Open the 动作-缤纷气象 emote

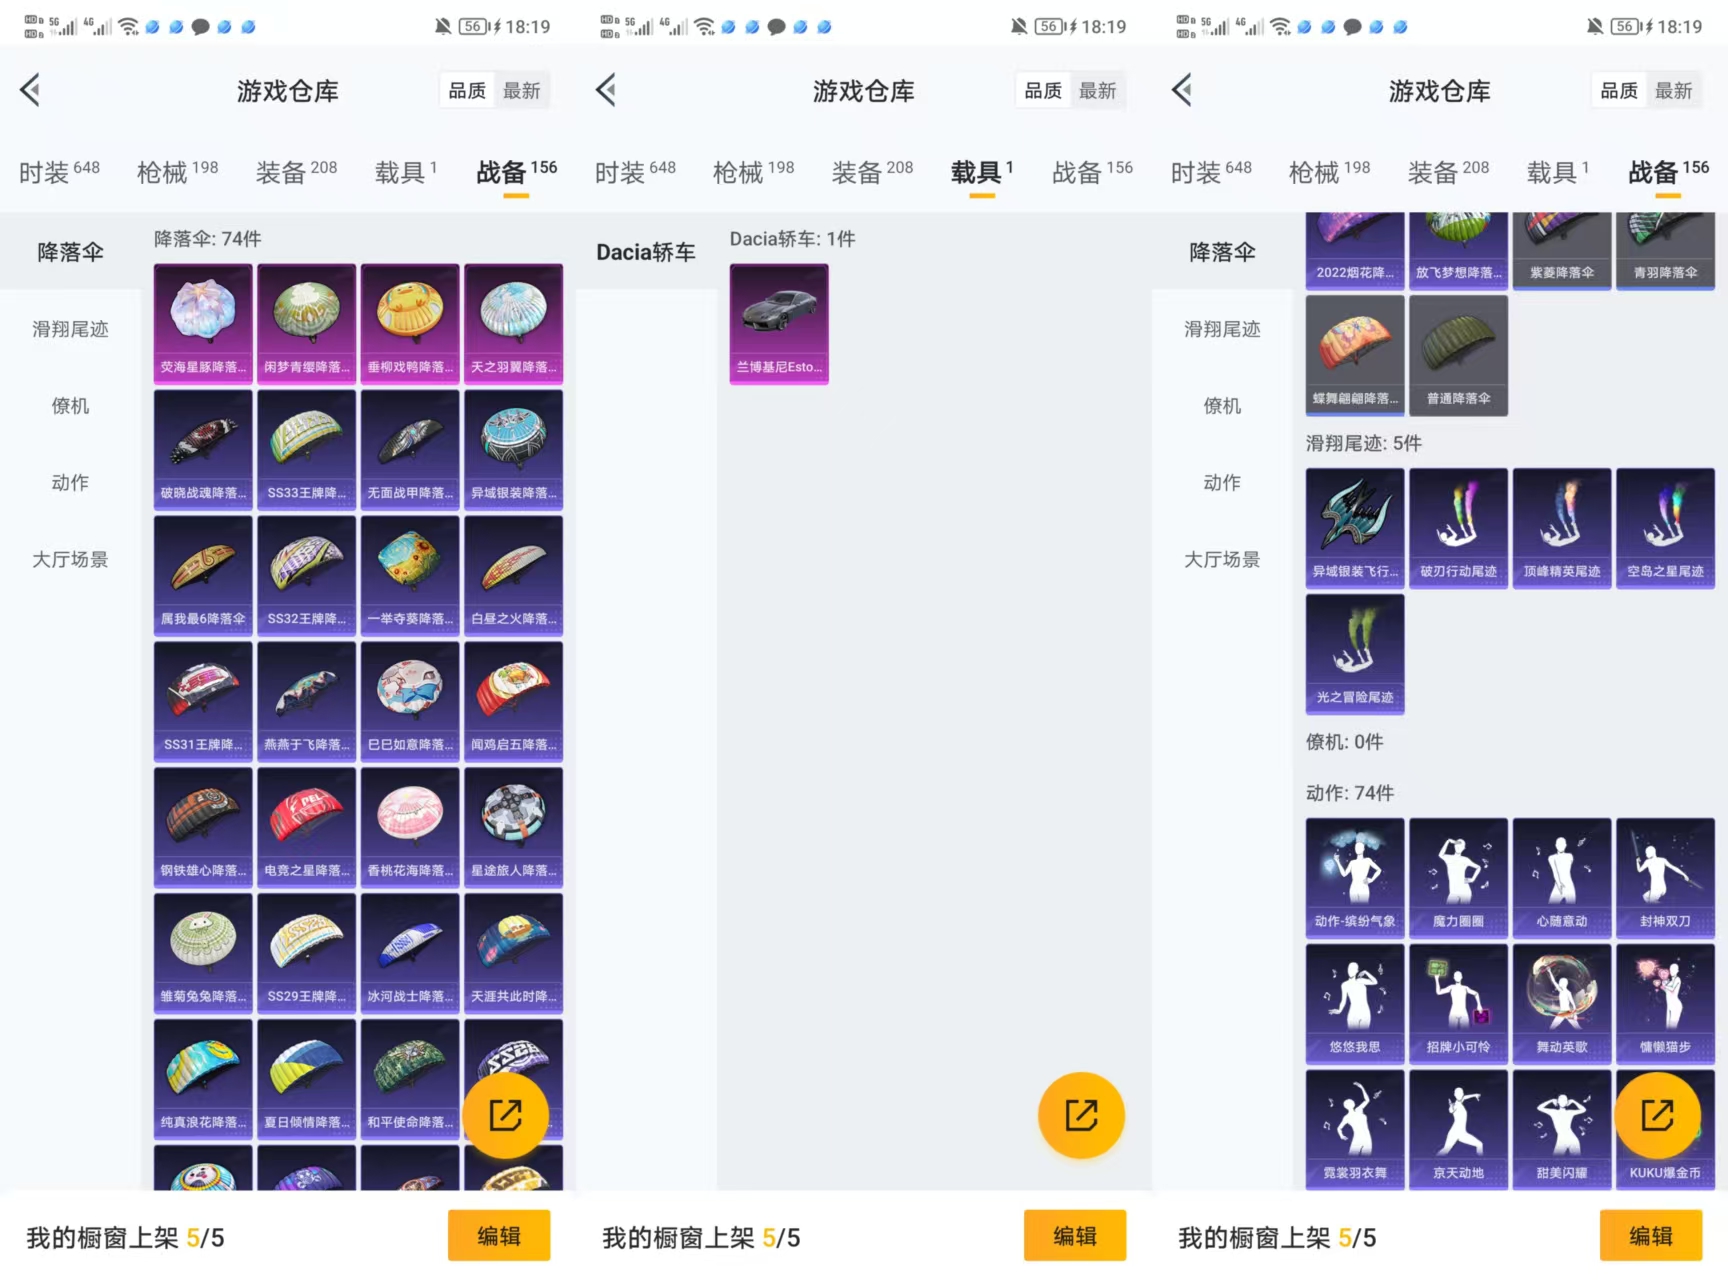pos(1355,878)
